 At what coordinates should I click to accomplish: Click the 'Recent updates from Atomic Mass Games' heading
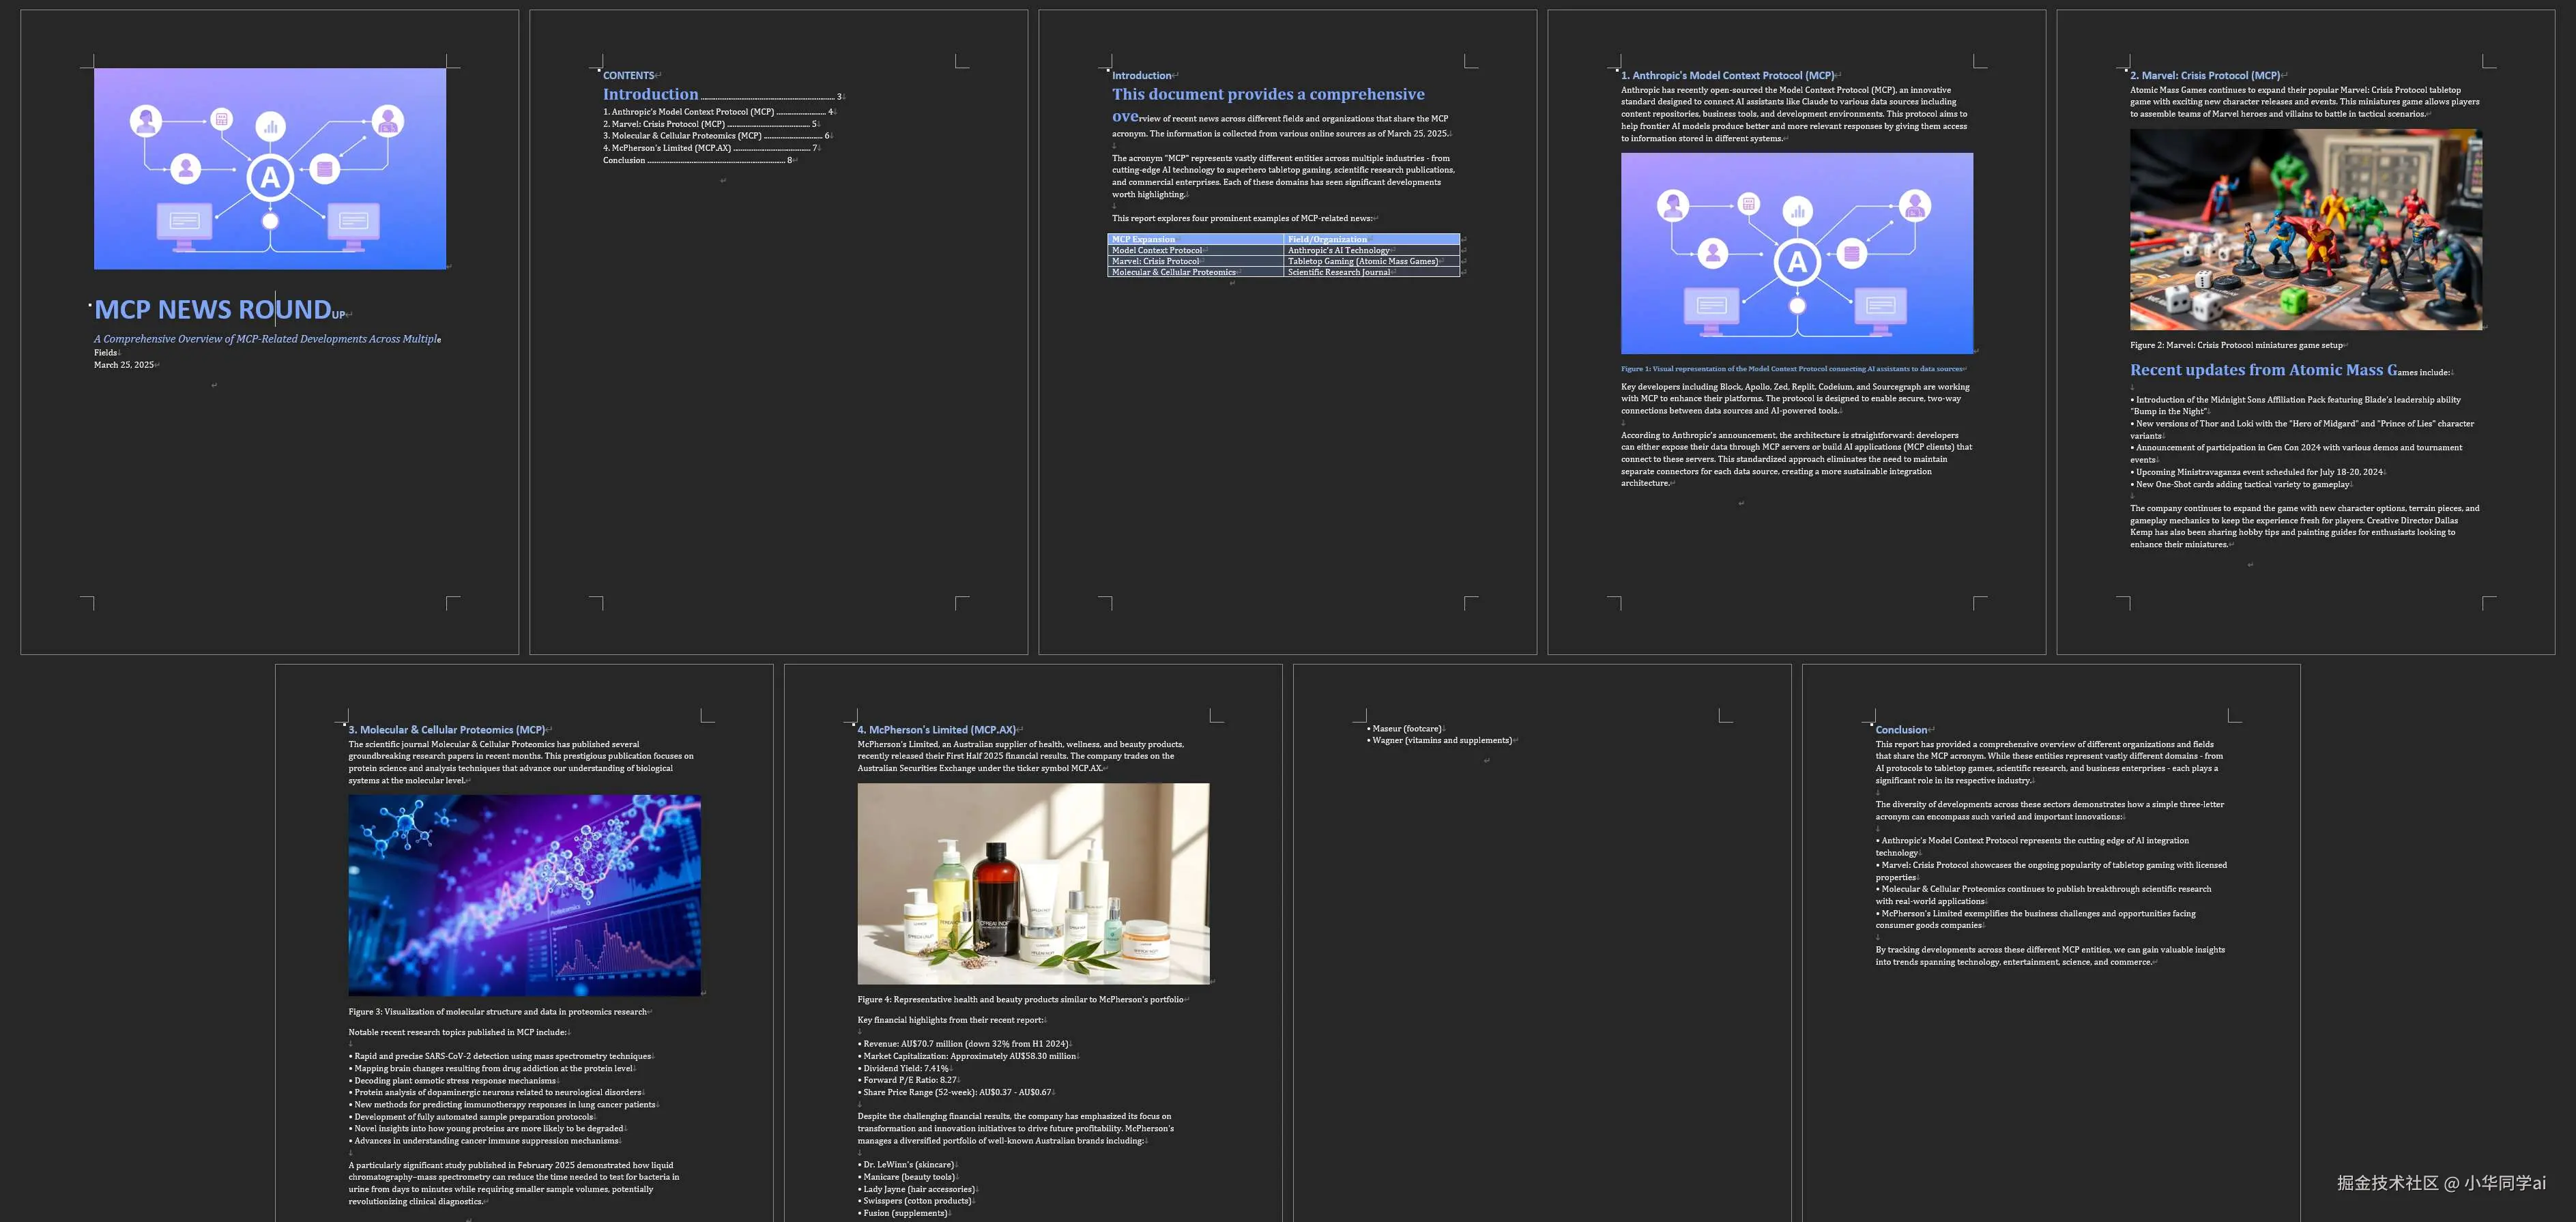(2263, 370)
